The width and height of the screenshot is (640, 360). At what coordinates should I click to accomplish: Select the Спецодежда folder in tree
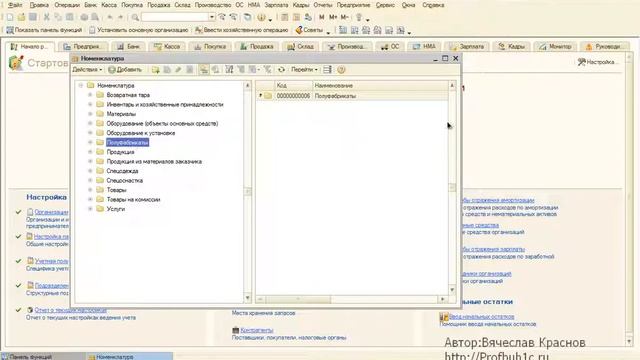(122, 171)
